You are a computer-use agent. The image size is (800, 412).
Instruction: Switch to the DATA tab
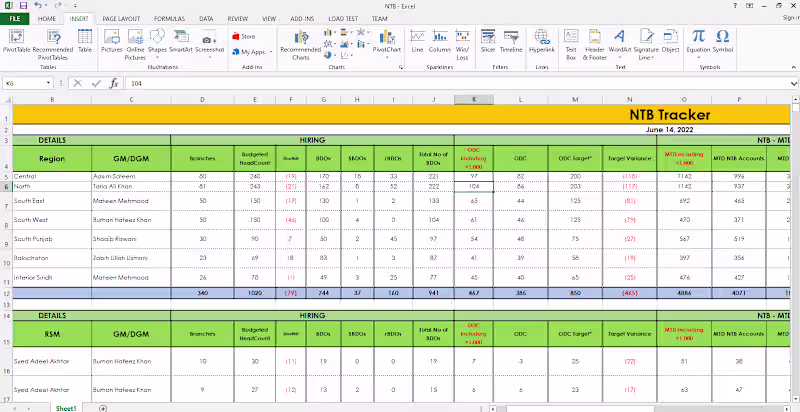[x=206, y=18]
